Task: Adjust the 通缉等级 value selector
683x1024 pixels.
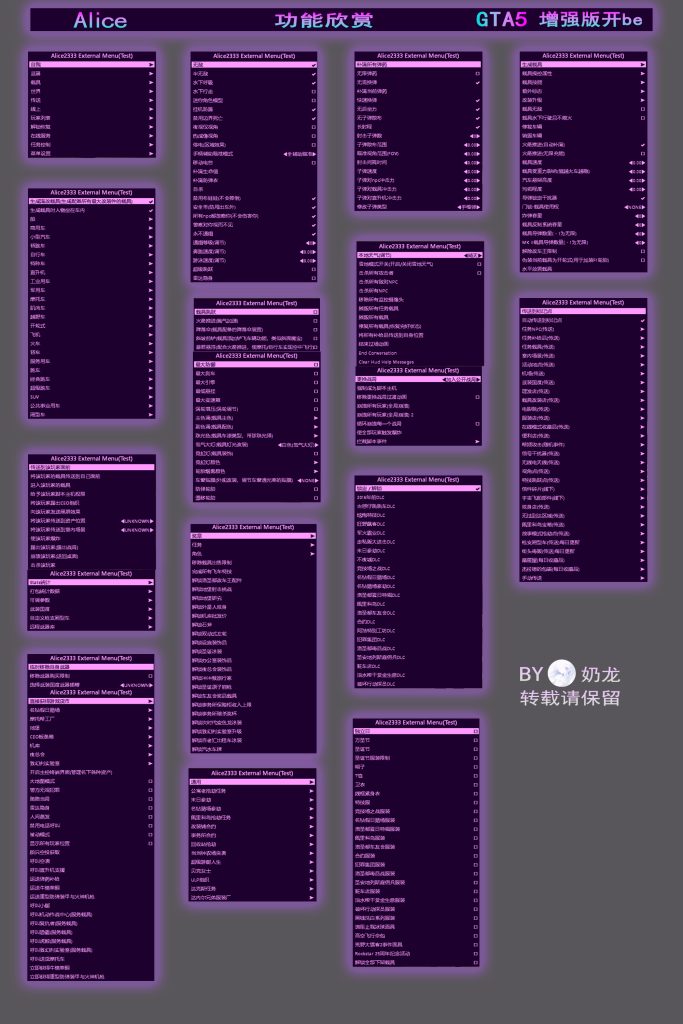Action: click(310, 242)
